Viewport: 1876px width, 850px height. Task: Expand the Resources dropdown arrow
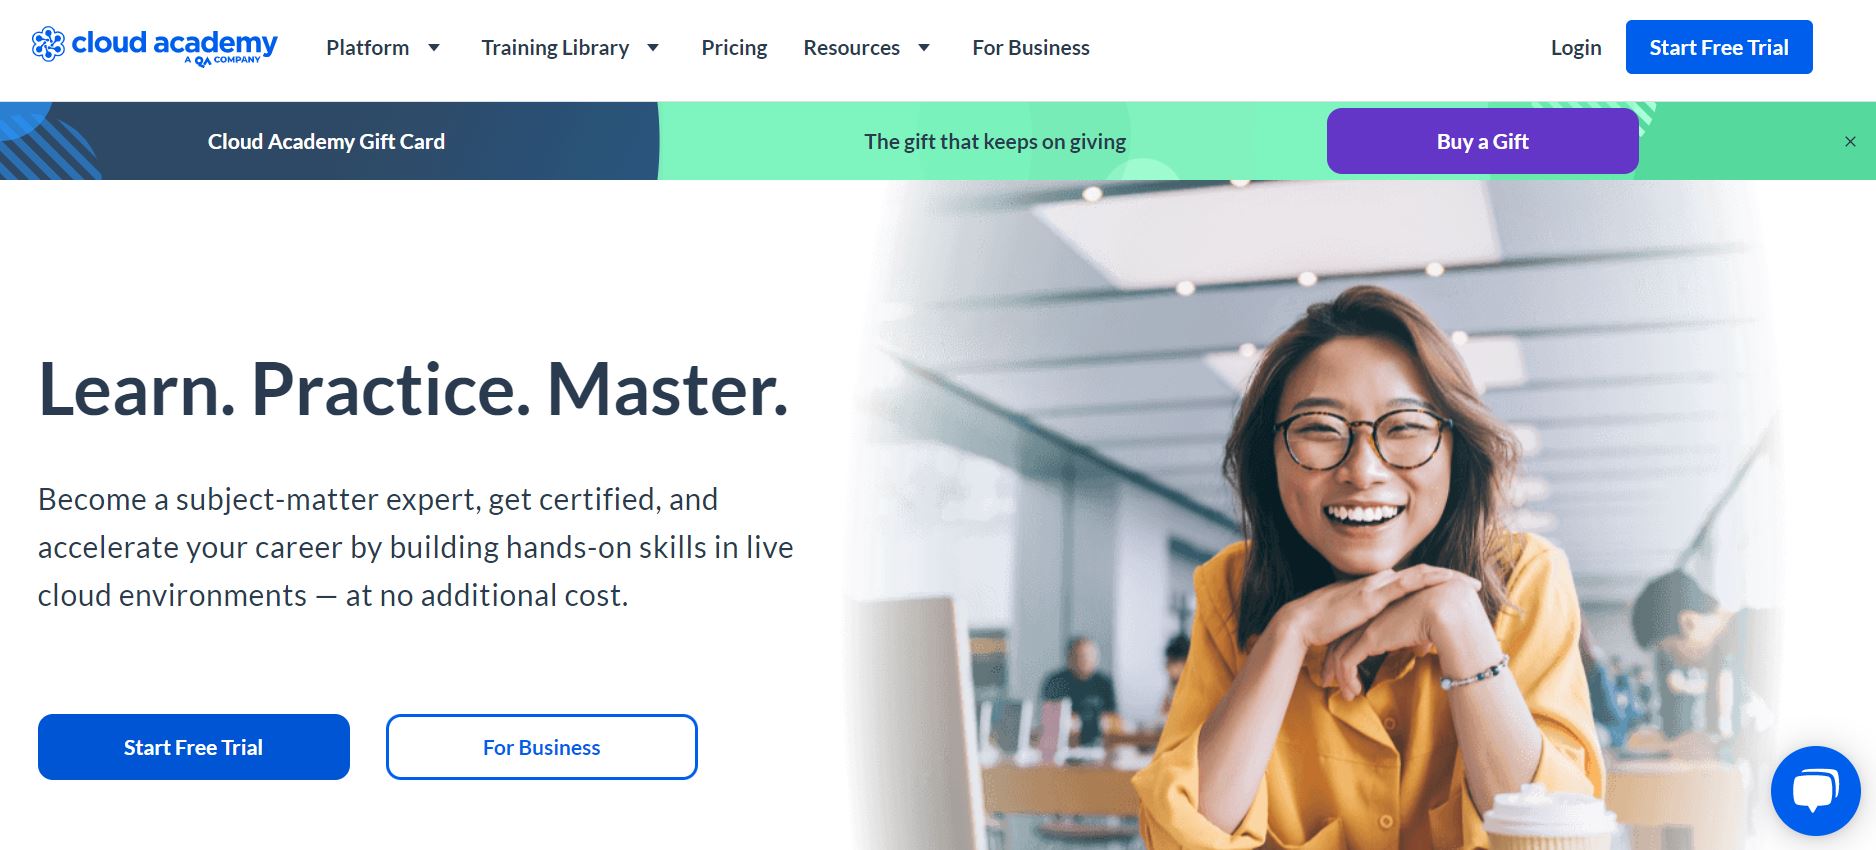point(924,48)
